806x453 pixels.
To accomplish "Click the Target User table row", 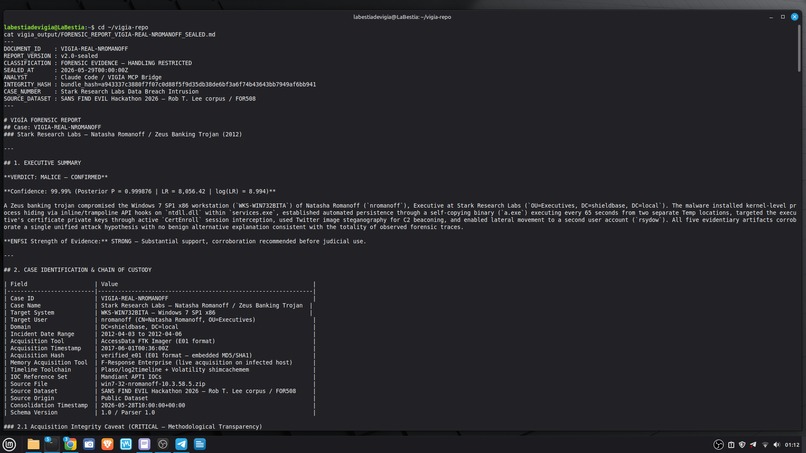I will [x=159, y=320].
